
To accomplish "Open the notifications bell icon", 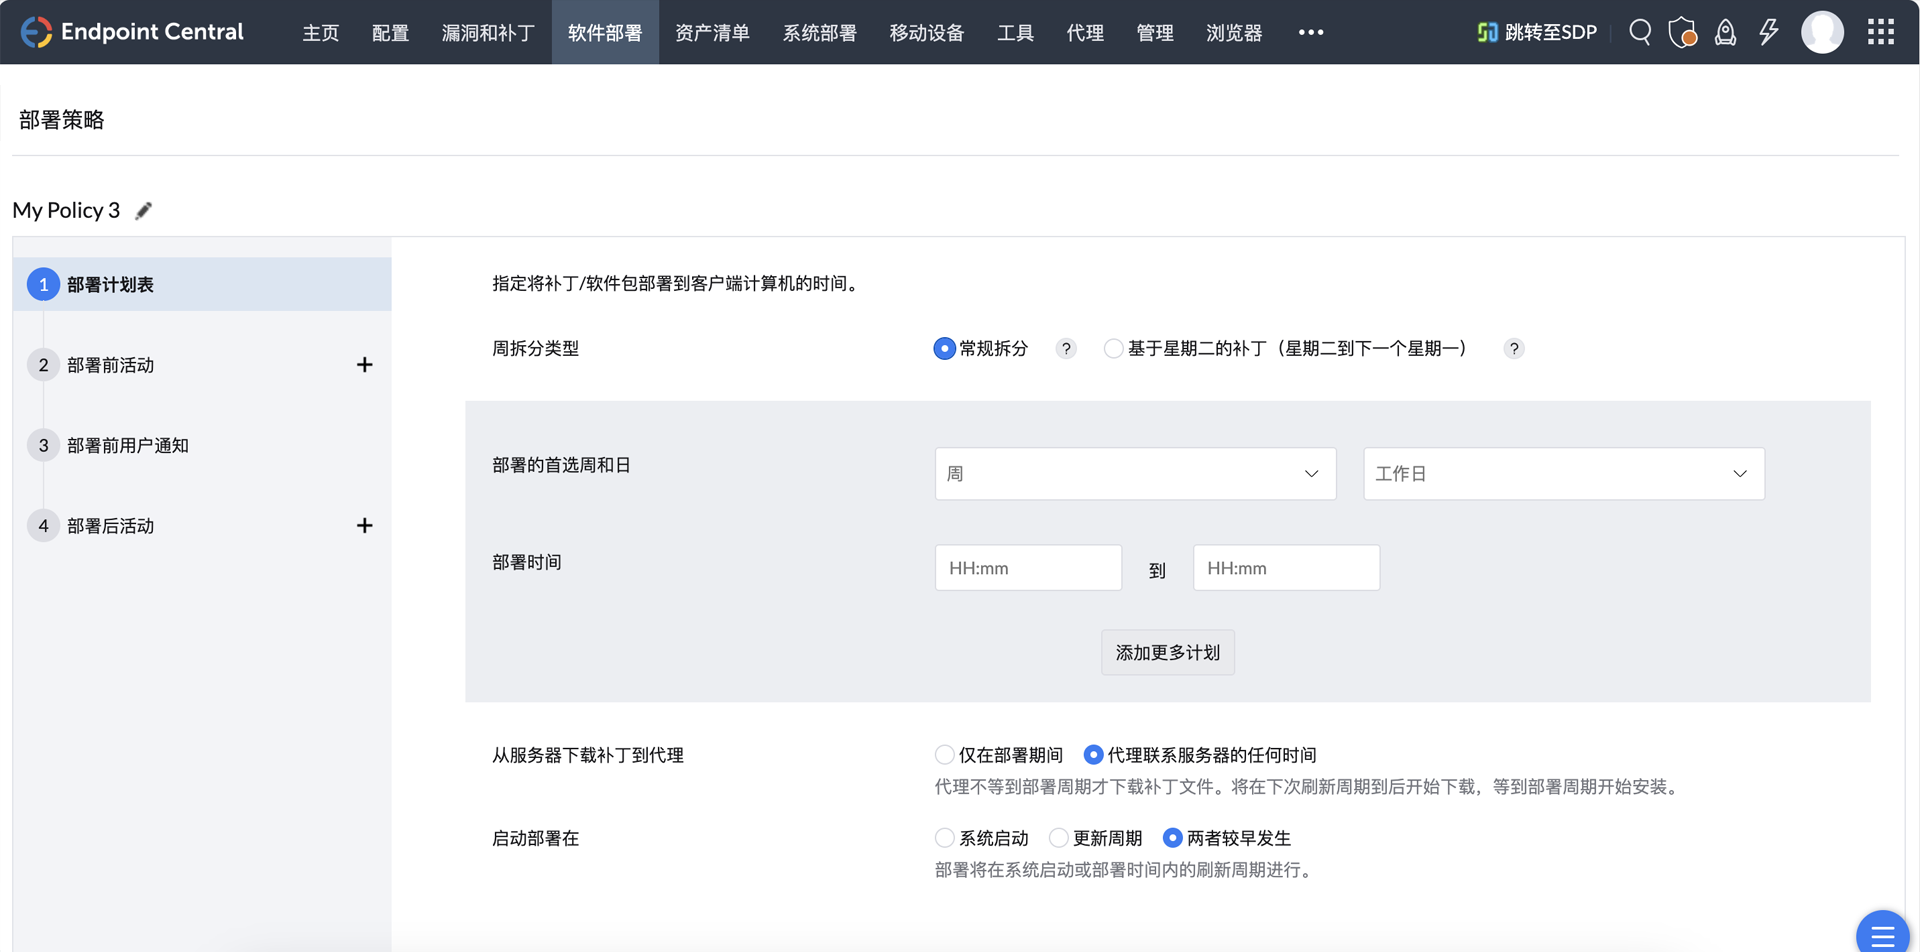I will (x=1725, y=32).
